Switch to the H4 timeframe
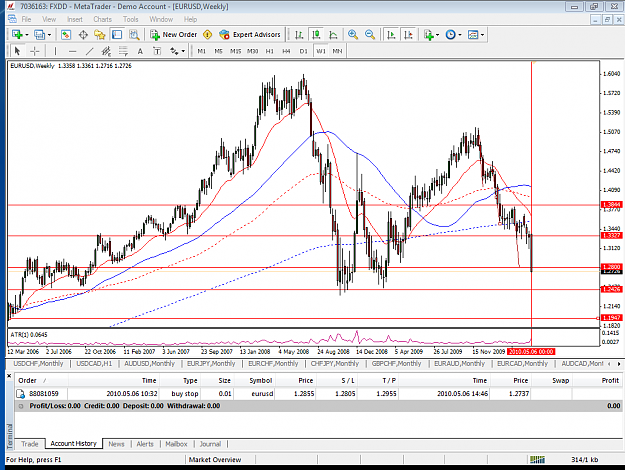Screen dimensions: 625x470 coord(286,51)
